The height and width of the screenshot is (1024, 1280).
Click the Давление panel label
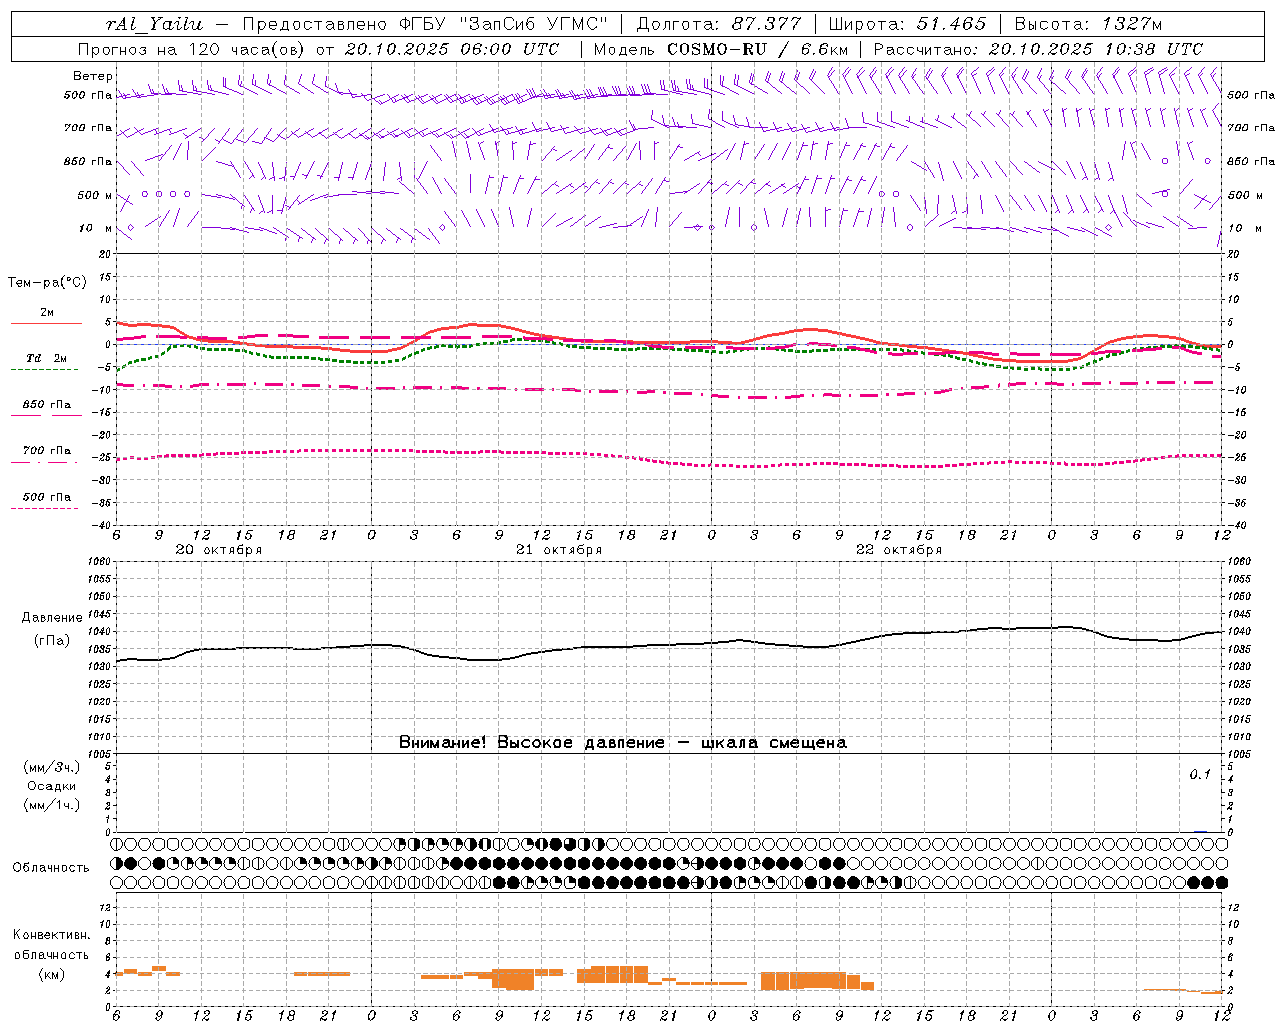point(52,618)
